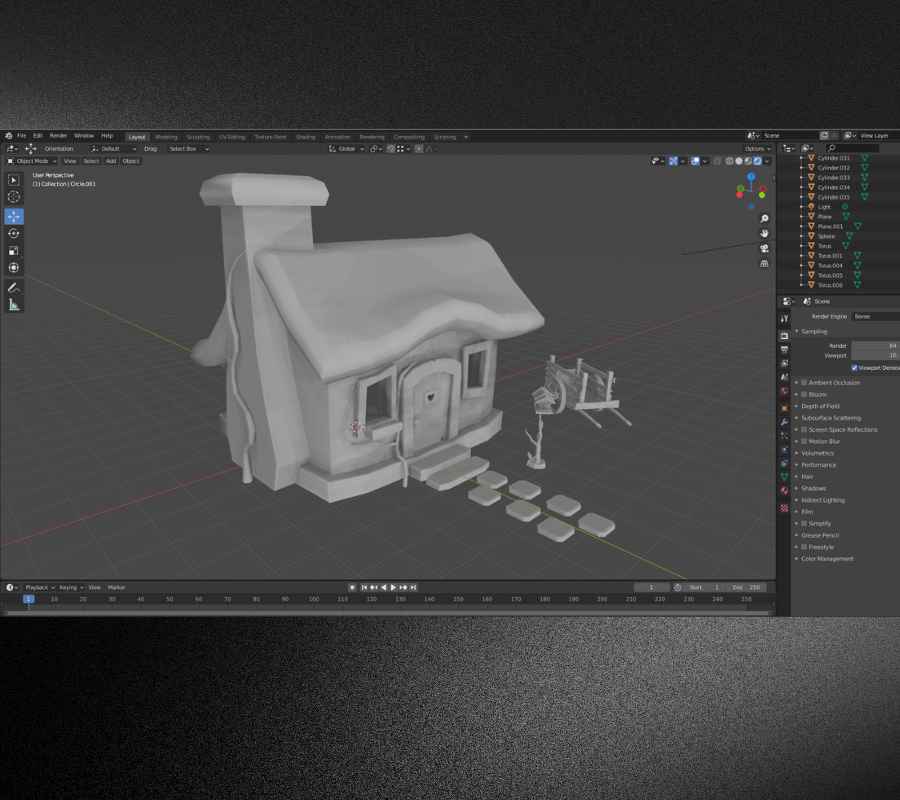Open the Tool properties tab
Image resolution: width=900 pixels, height=800 pixels.
784,319
